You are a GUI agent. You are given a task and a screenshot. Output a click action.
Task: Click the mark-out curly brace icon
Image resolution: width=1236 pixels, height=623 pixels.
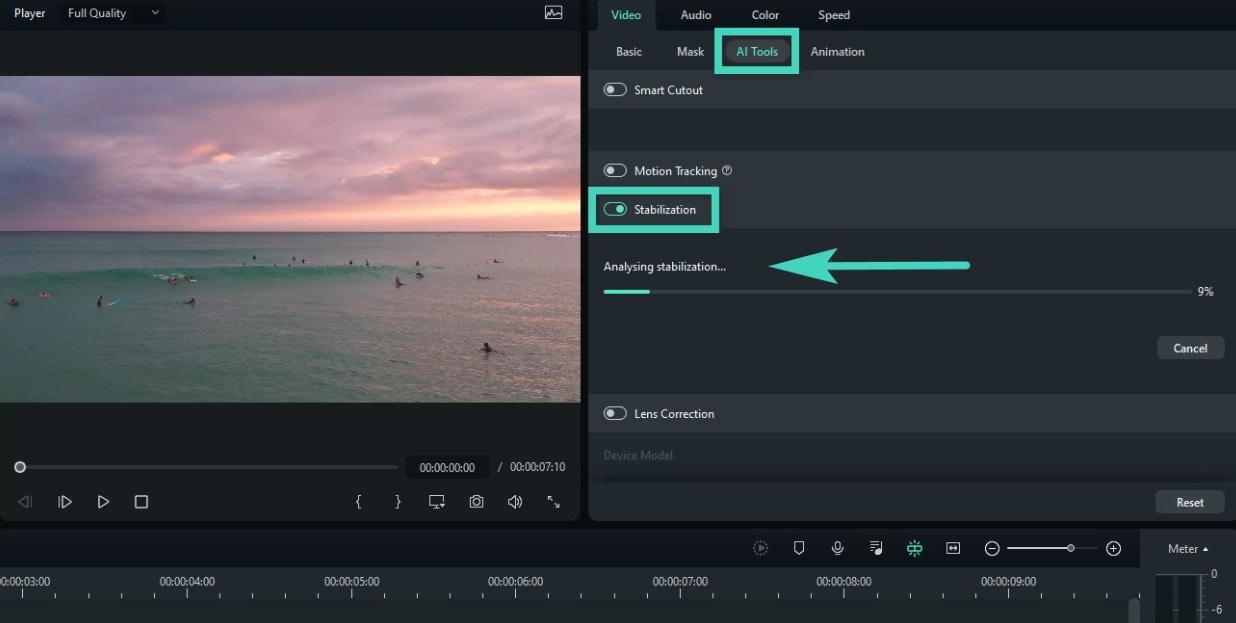pos(398,502)
